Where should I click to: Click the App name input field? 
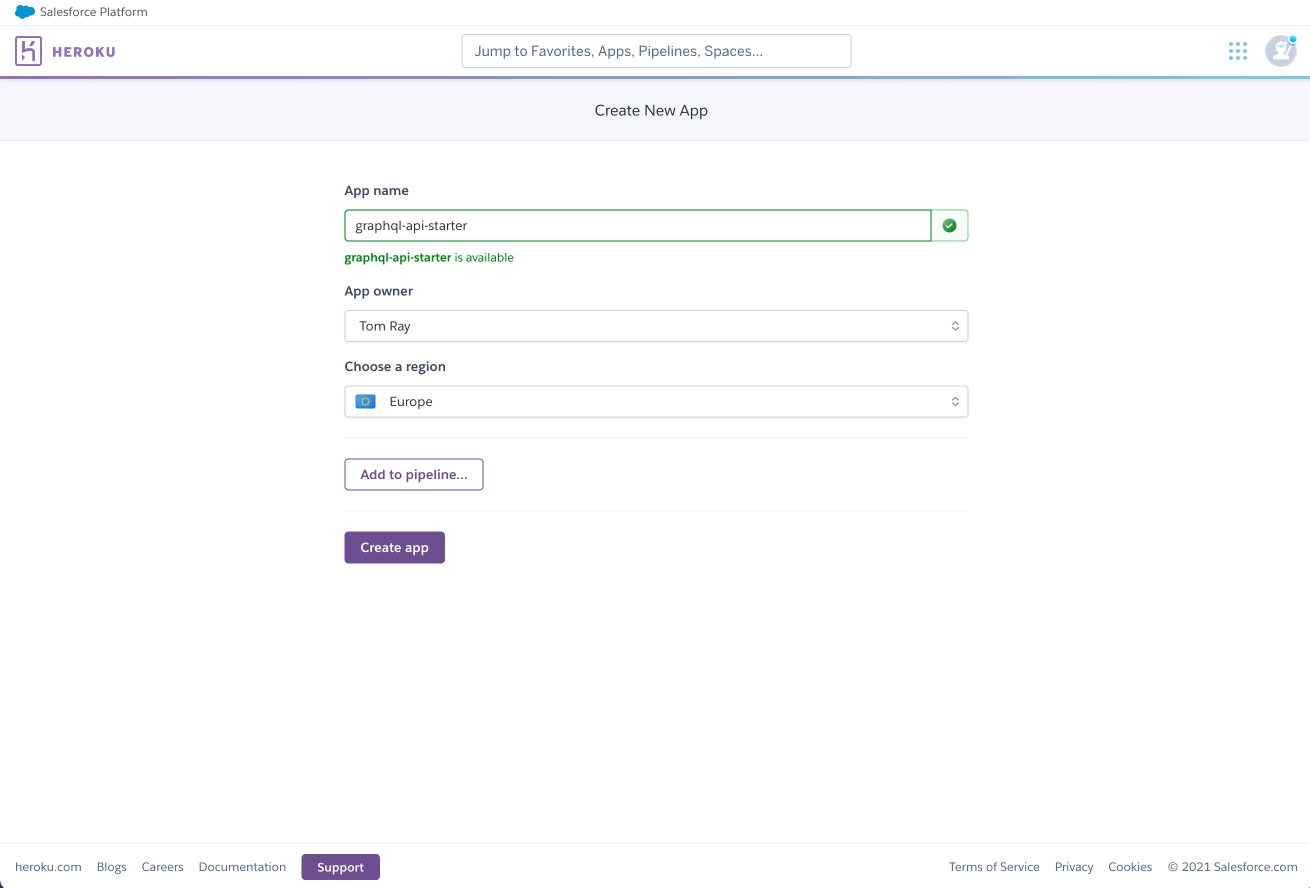pos(638,226)
